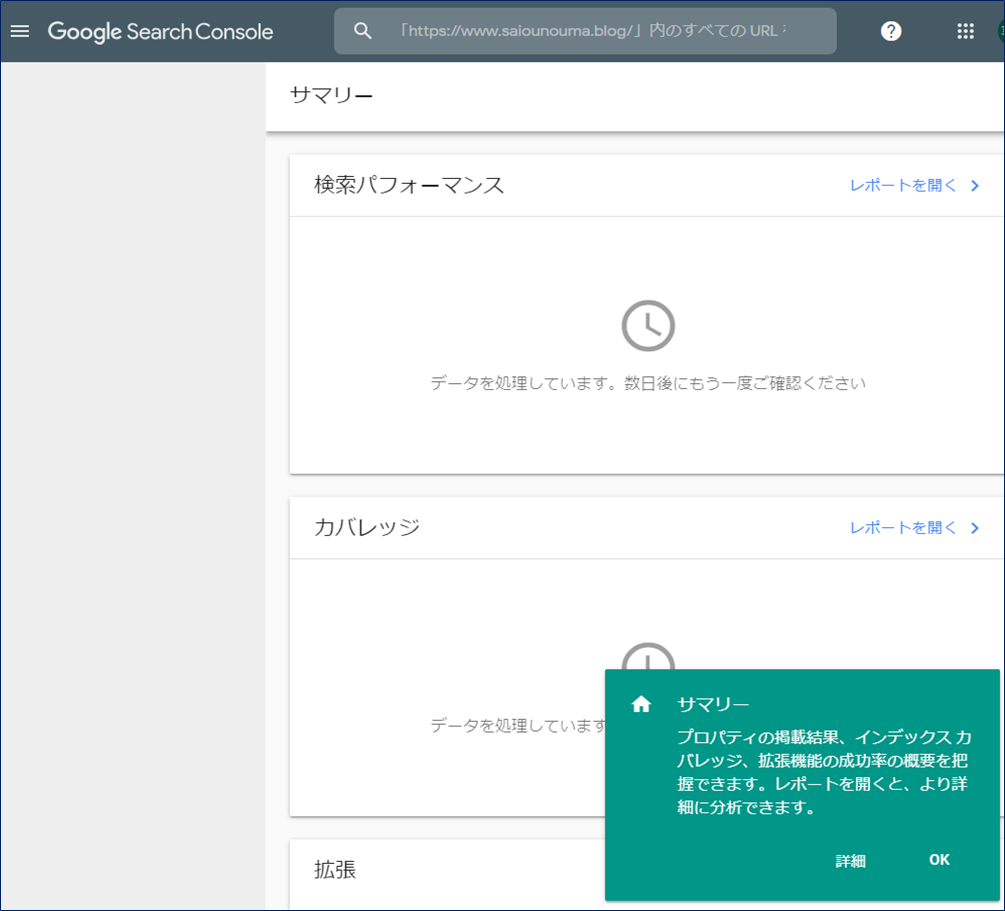The width and height of the screenshot is (1005, 911).
Task: Open the help question mark icon
Action: [x=890, y=31]
